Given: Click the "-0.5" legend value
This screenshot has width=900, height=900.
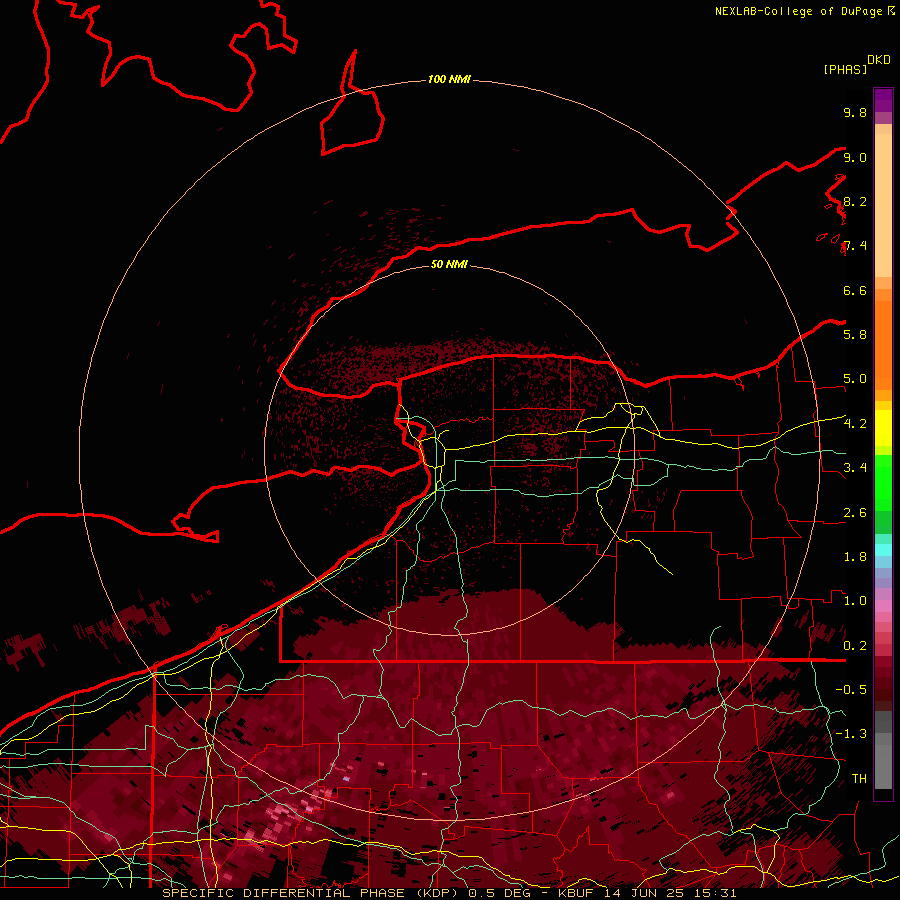Looking at the screenshot, I should pos(851,689).
